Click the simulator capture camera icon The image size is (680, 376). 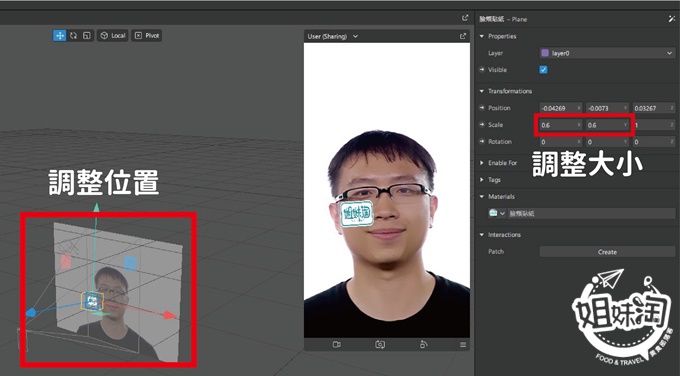coord(380,344)
